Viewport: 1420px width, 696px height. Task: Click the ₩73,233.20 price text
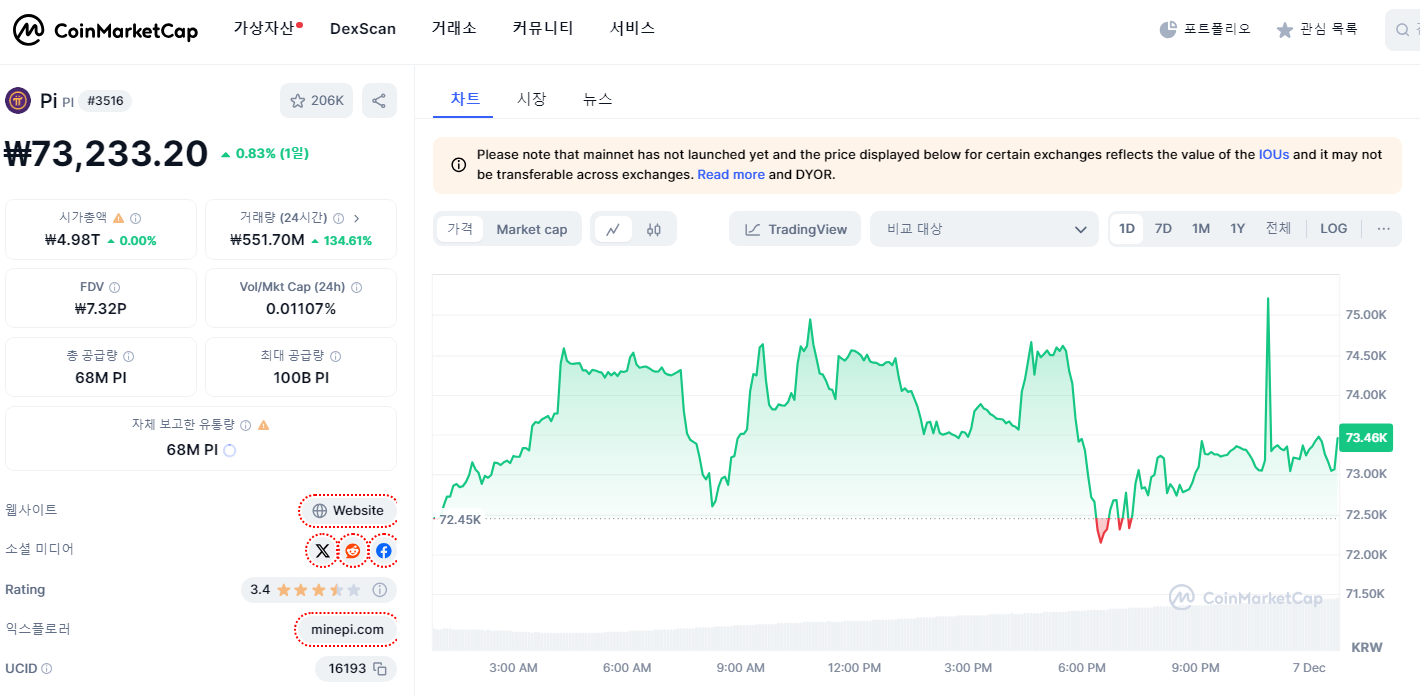107,153
